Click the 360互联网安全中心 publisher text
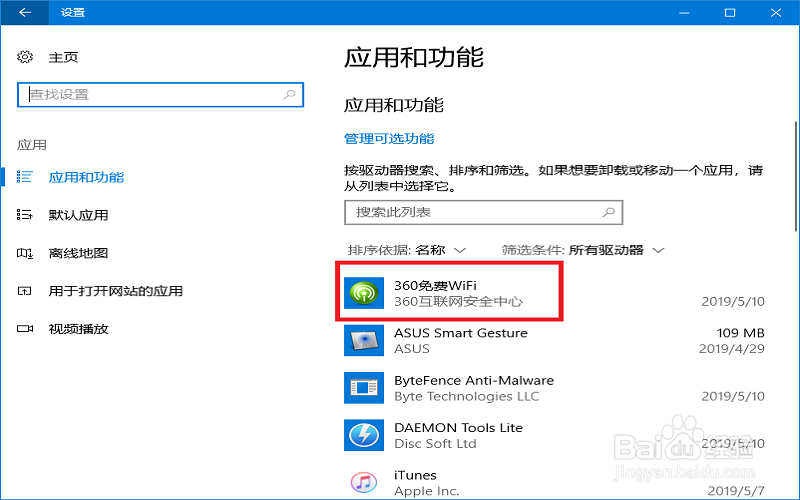 coord(458,302)
